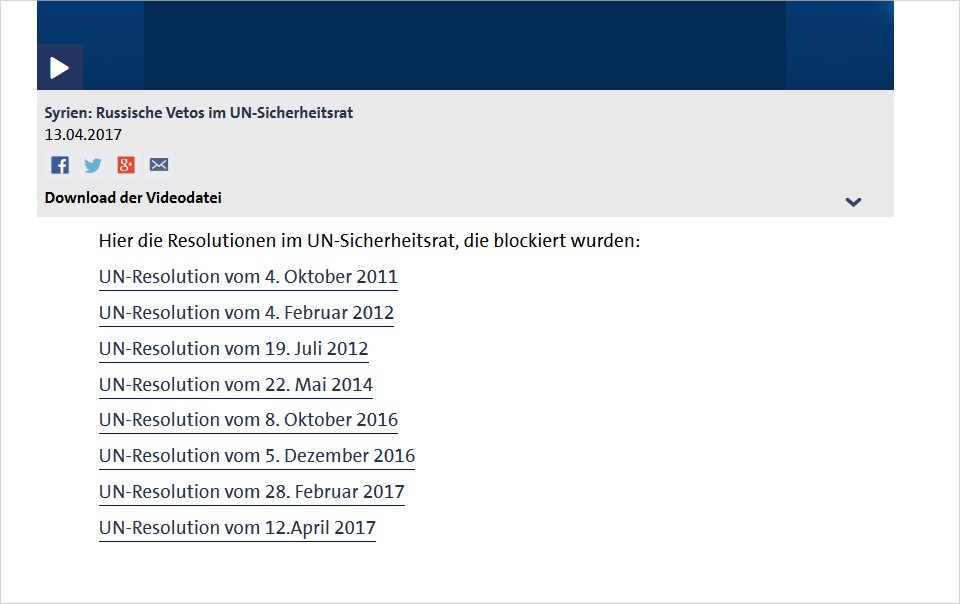This screenshot has width=960, height=604.
Task: Open UN-Resolution vom 8. Oktober 2016
Action: coord(248,420)
